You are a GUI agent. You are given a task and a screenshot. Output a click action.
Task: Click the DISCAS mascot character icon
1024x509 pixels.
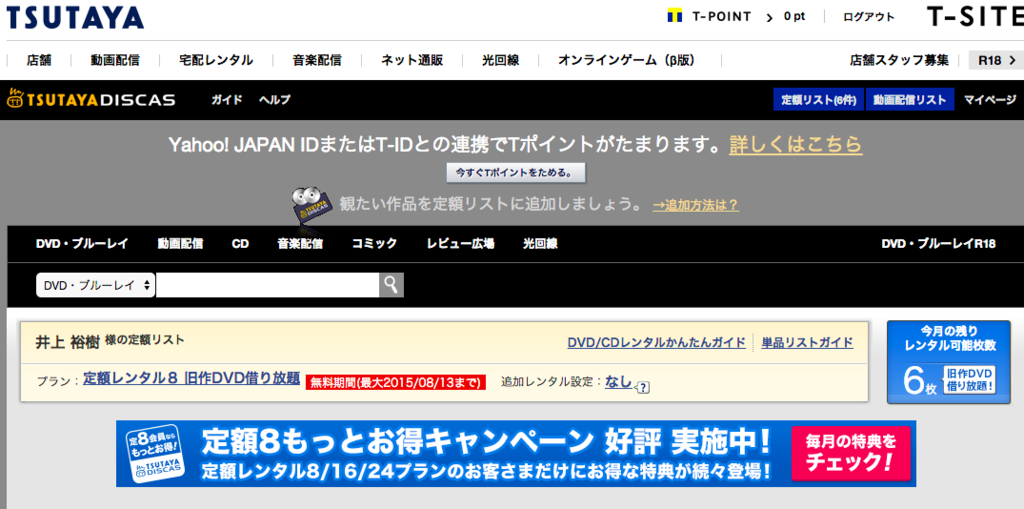pos(312,207)
